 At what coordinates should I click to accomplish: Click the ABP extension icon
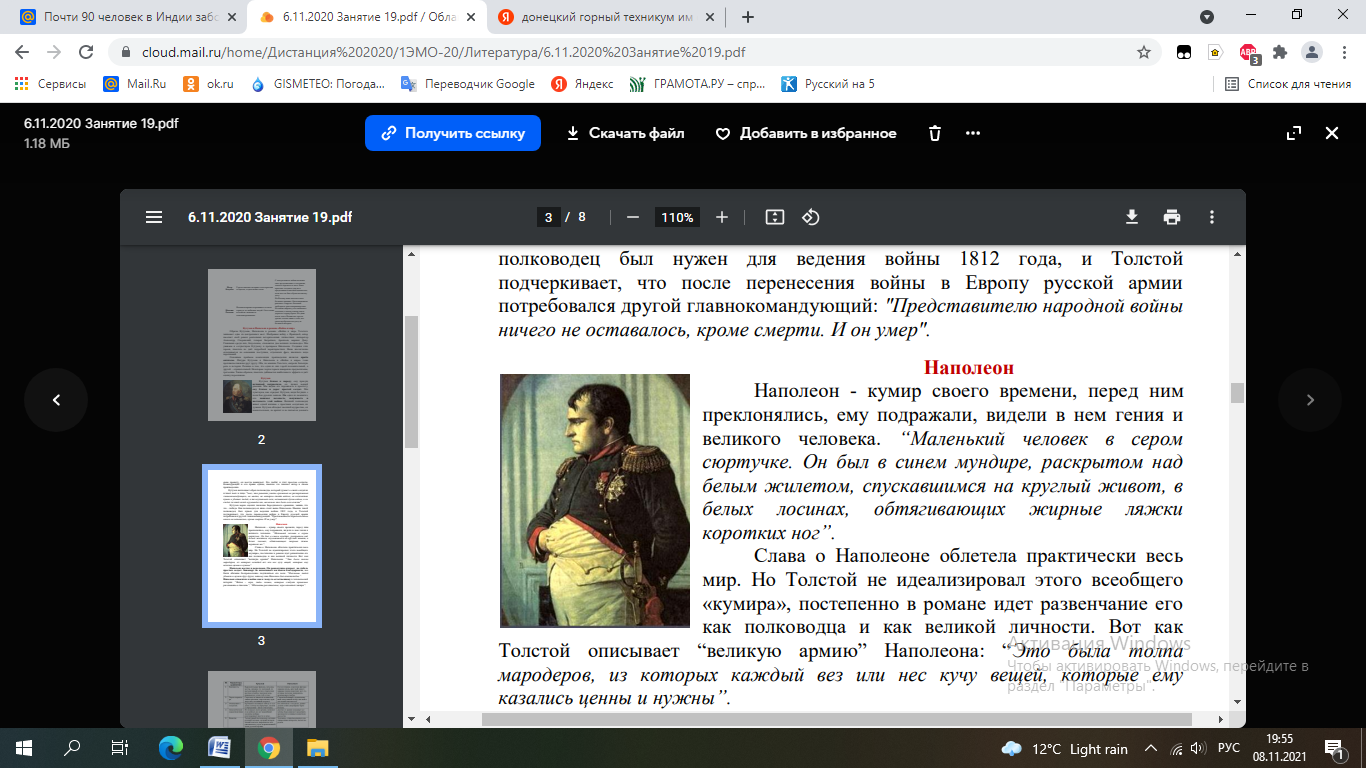coord(1248,53)
